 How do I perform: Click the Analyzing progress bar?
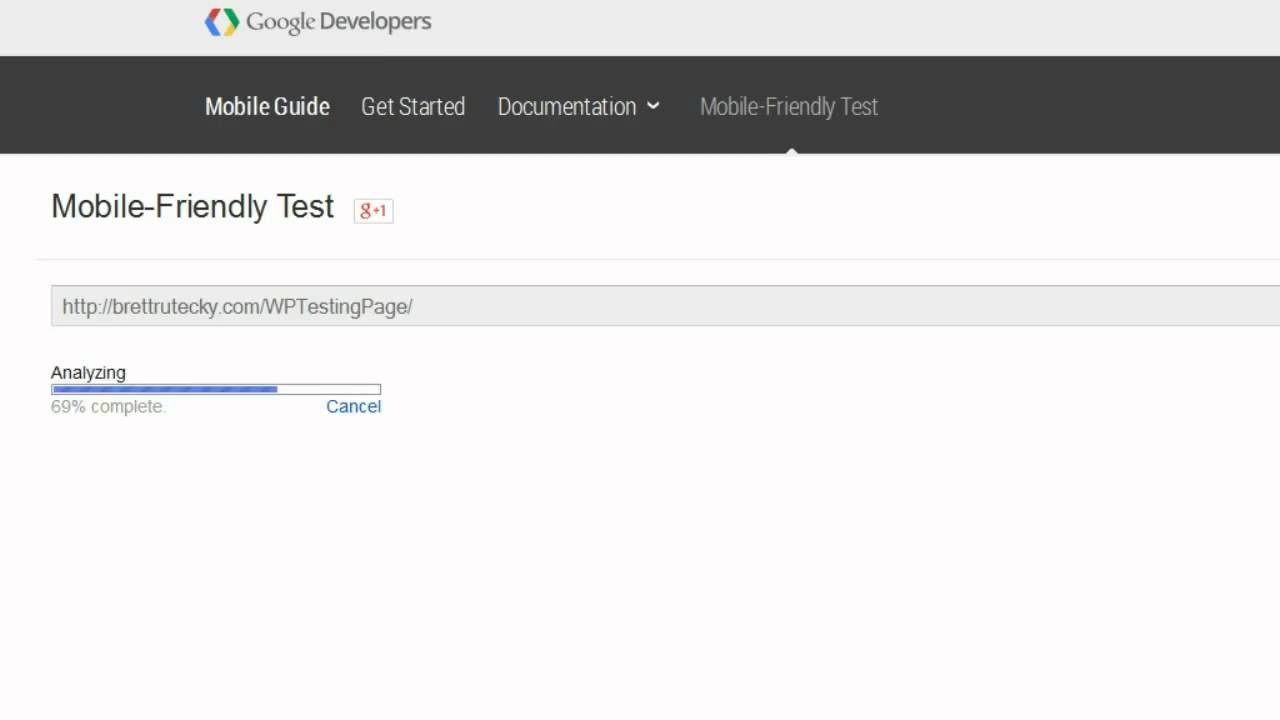point(216,389)
